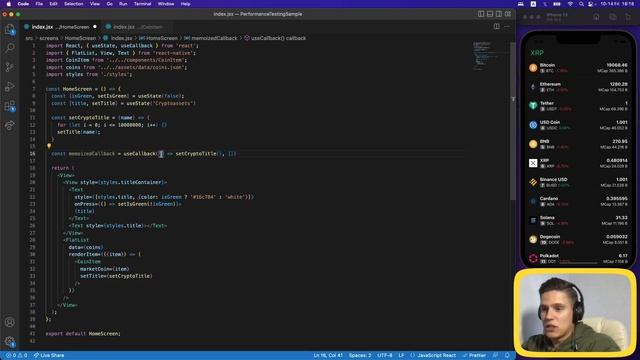Click the simulator Rotate icon
This screenshot has height=360, width=640.
coord(628,17)
